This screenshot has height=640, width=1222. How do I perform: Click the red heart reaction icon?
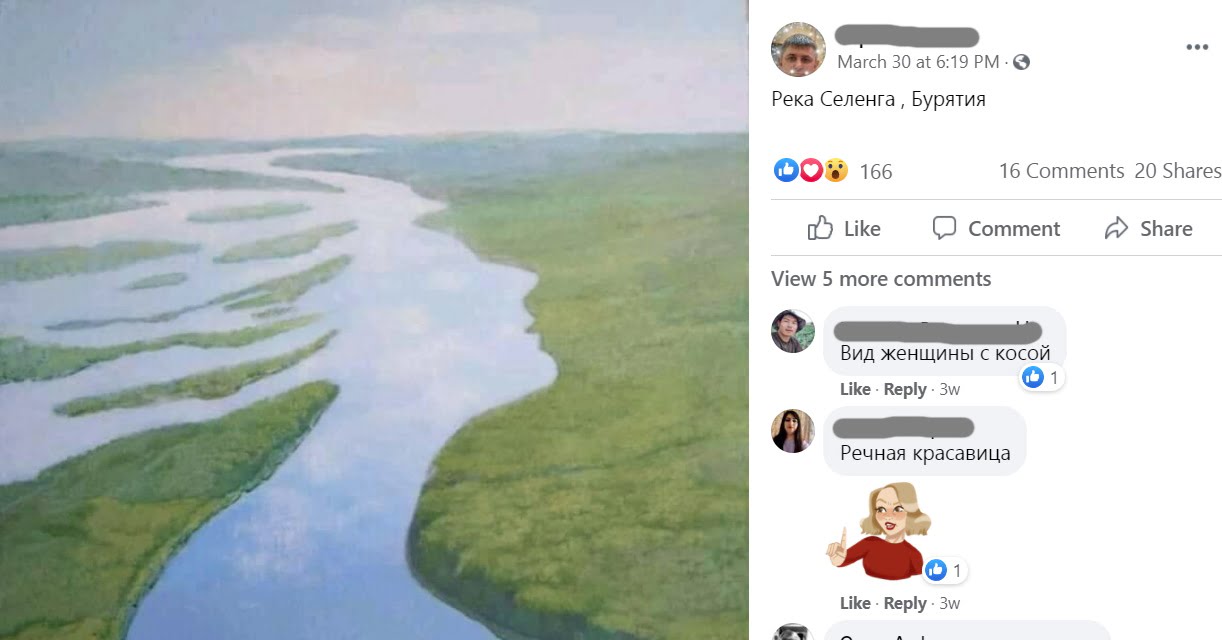coord(811,170)
